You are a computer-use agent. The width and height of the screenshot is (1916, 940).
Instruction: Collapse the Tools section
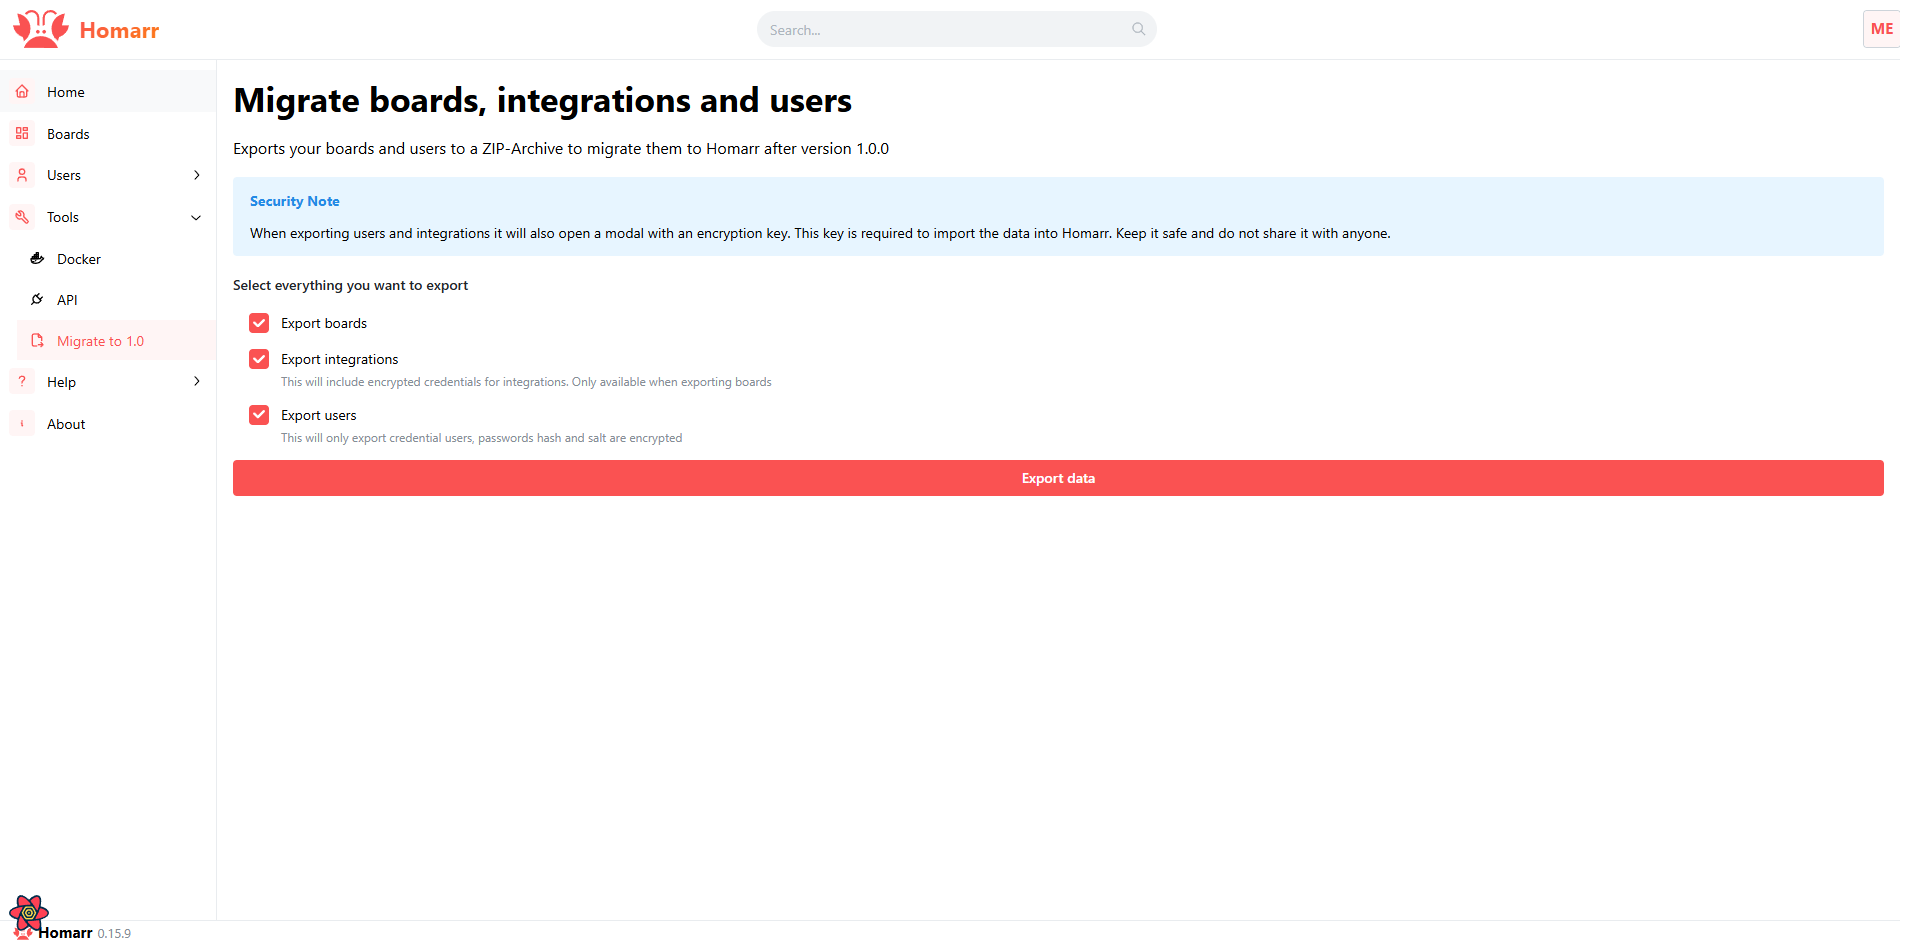coord(196,217)
